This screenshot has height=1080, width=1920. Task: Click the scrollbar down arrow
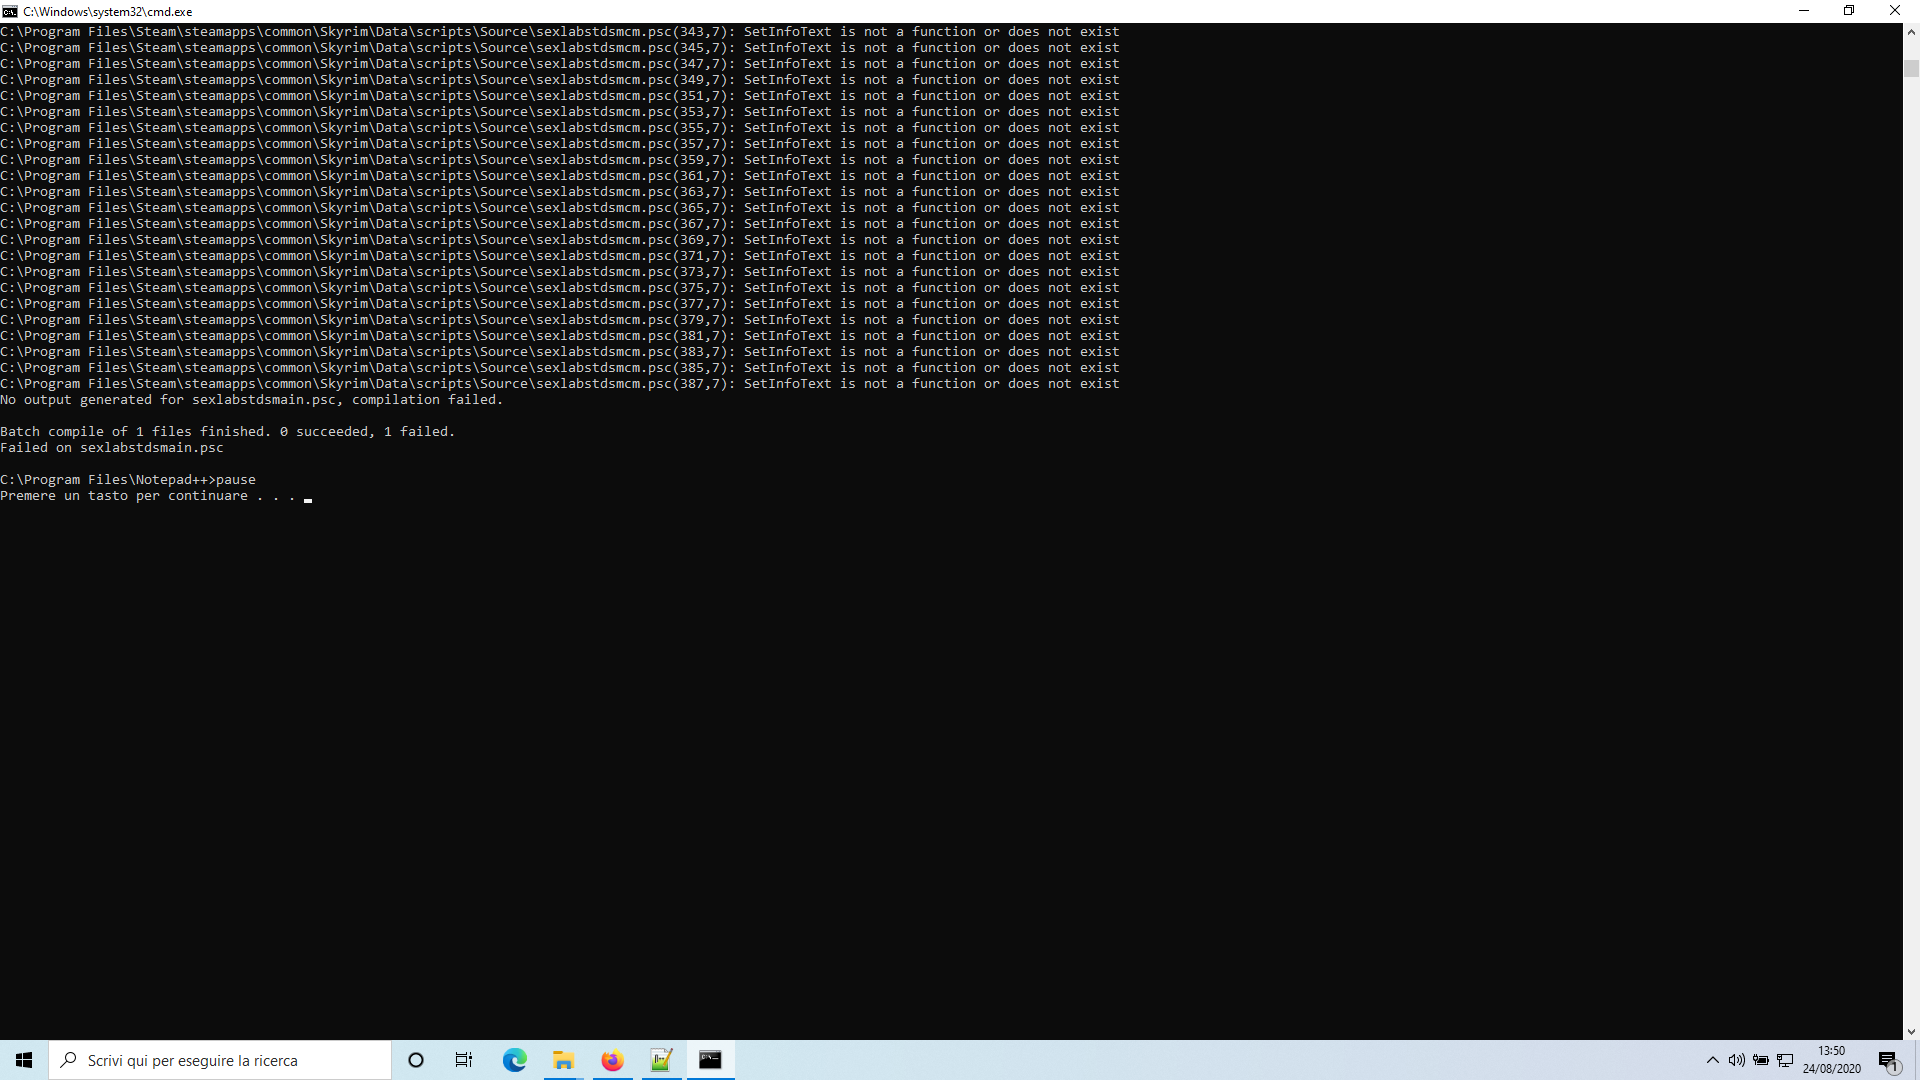pos(1911,1031)
